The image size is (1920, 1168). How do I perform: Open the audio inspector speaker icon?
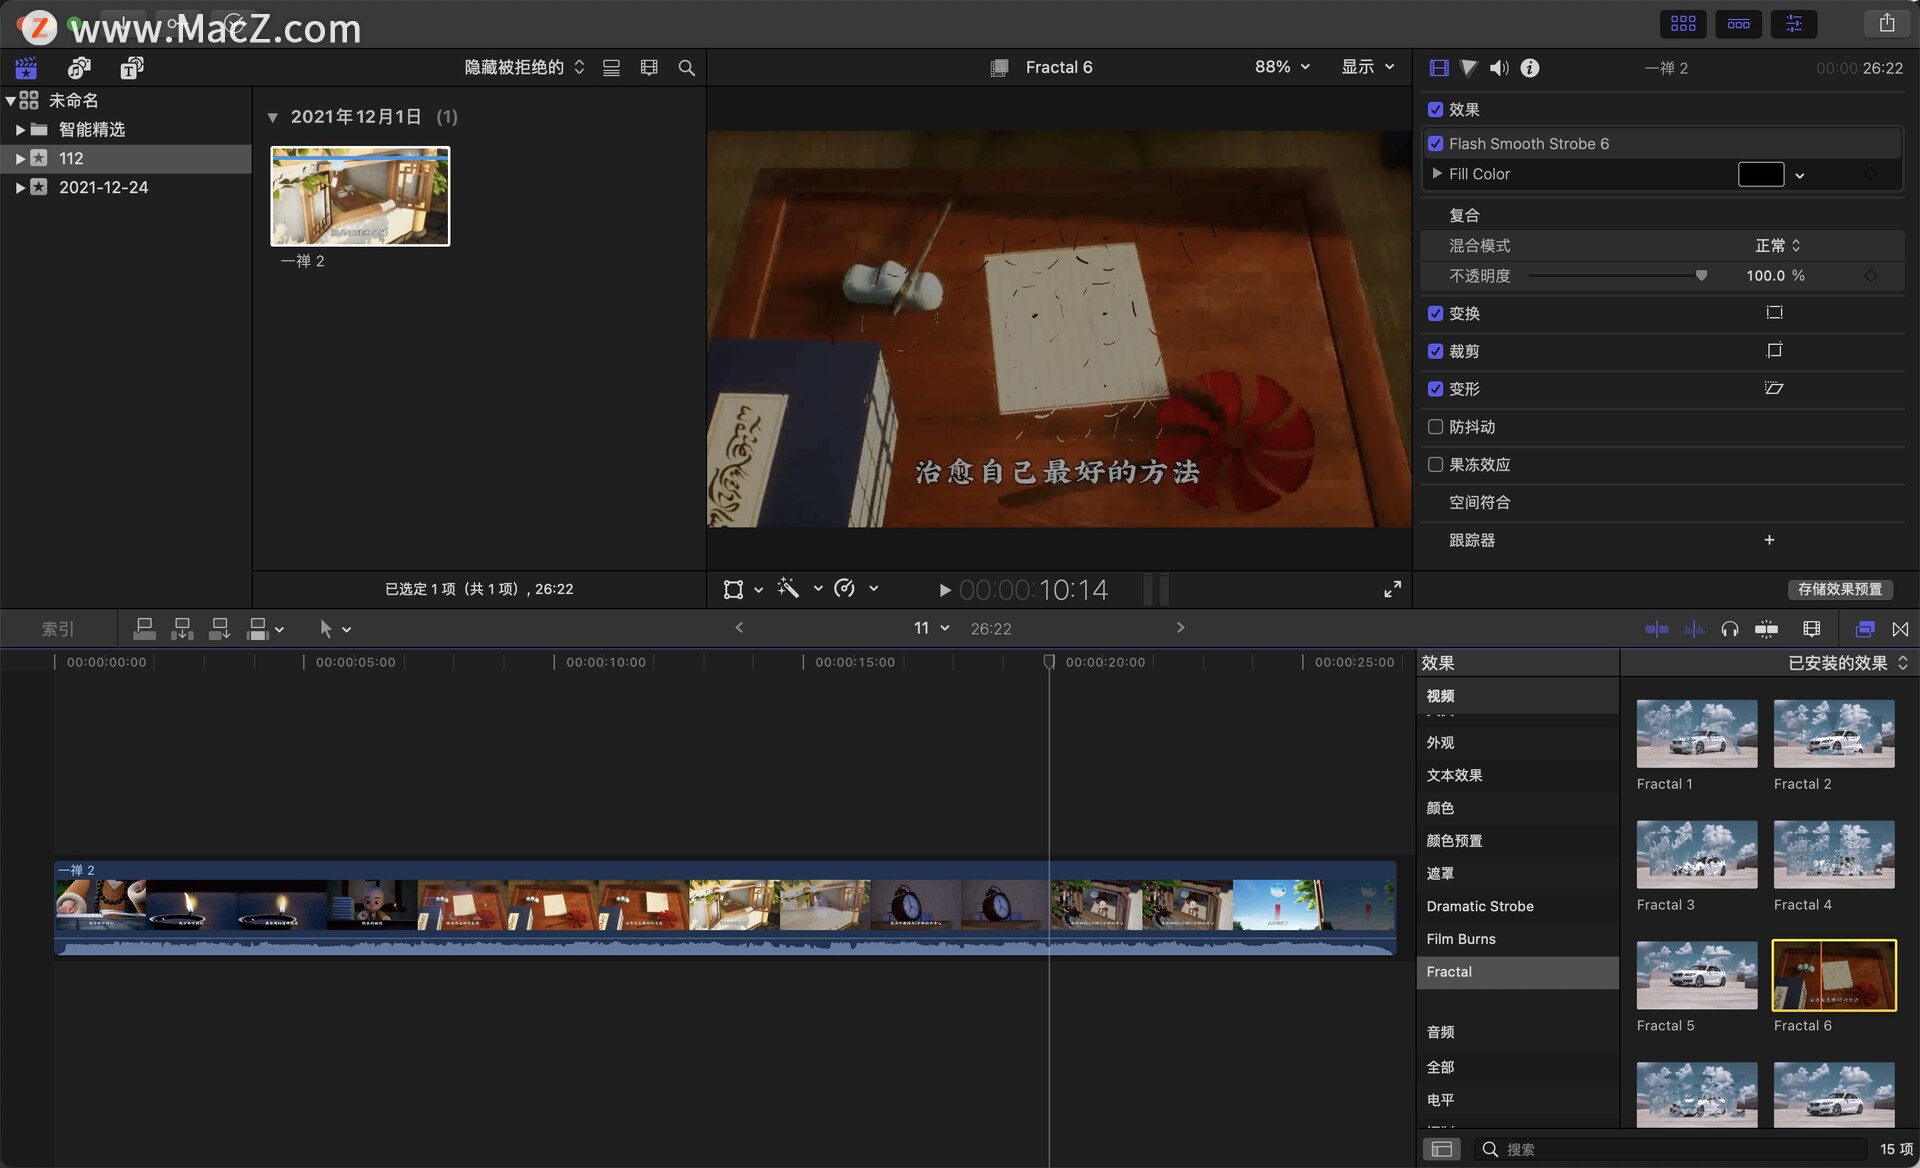click(x=1498, y=68)
